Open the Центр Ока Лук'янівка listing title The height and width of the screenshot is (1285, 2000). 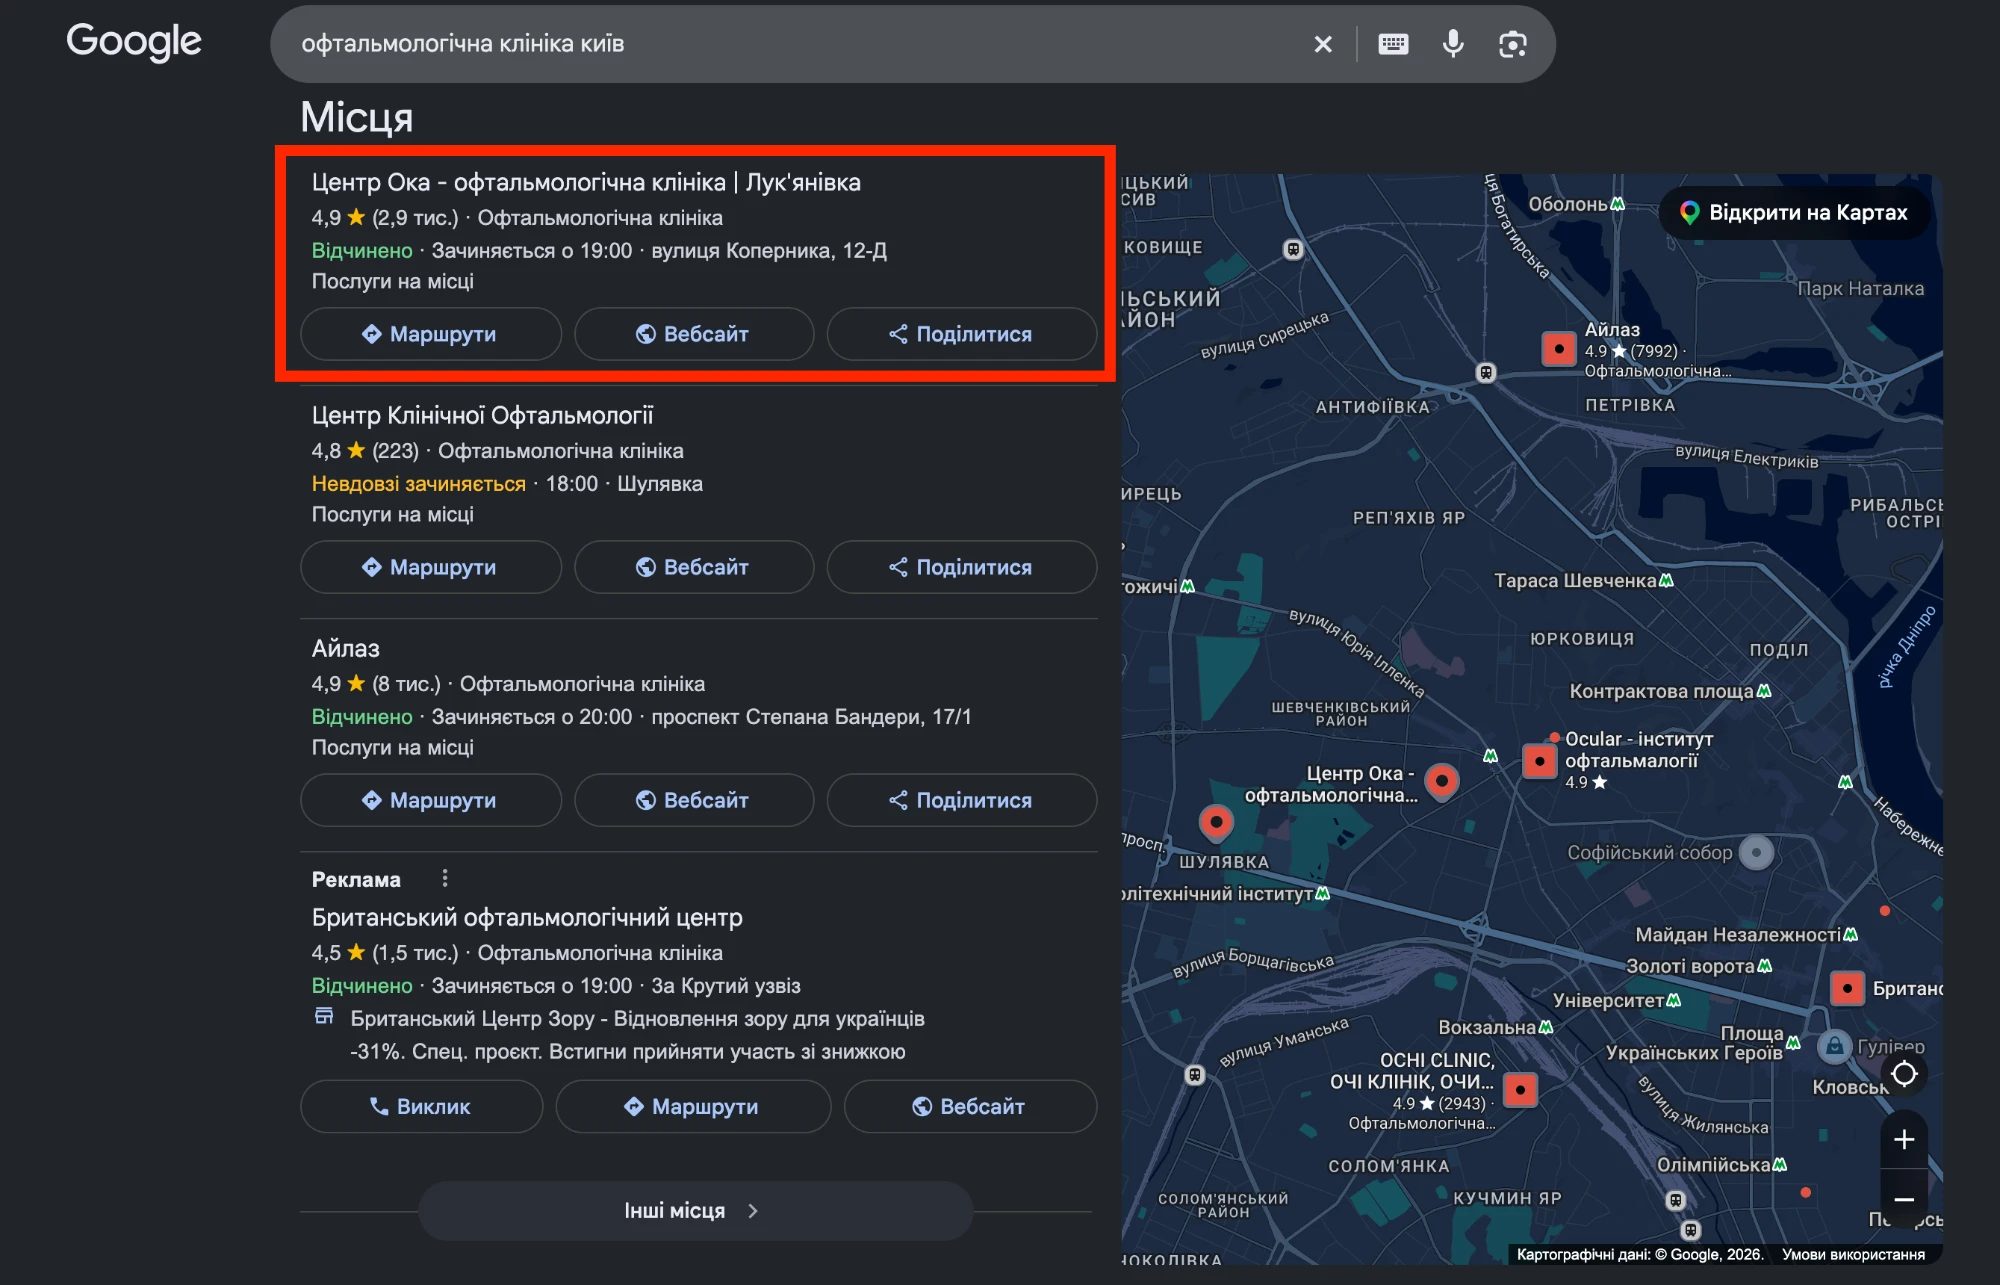586,182
